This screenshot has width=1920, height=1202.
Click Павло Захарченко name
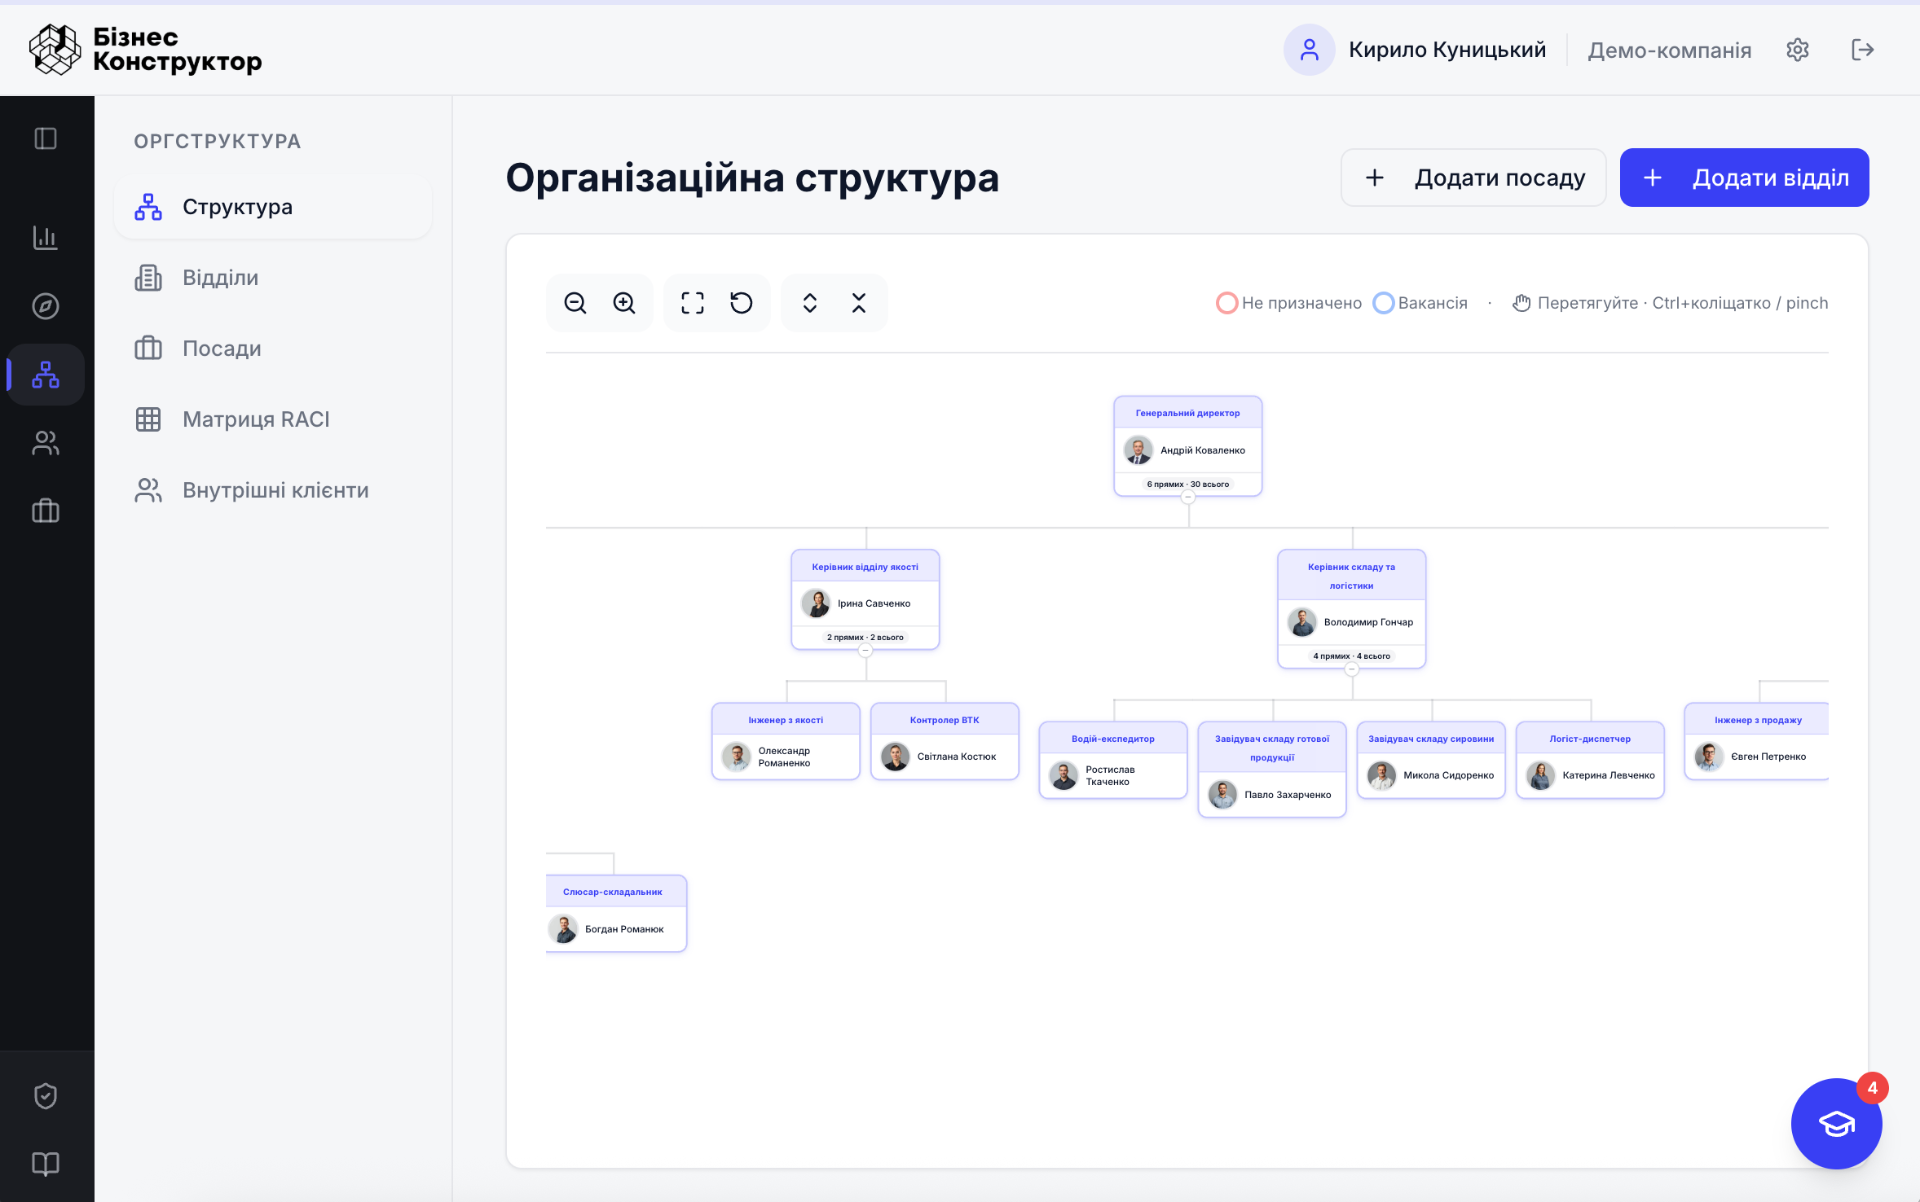pos(1288,795)
